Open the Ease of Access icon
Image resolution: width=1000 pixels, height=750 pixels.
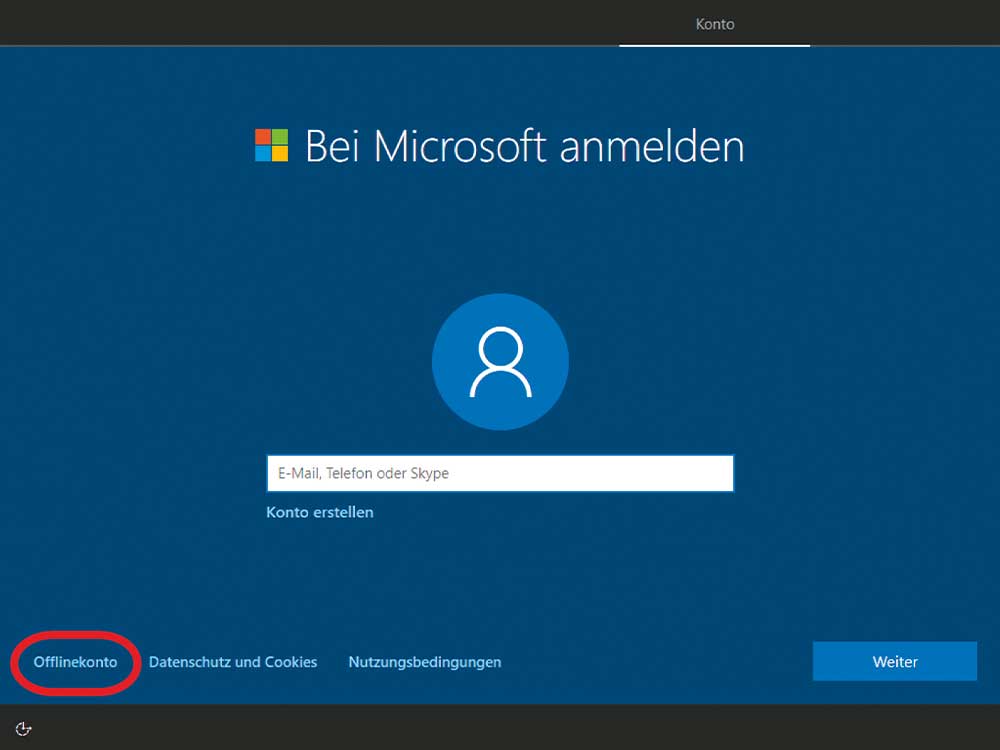click(24, 728)
